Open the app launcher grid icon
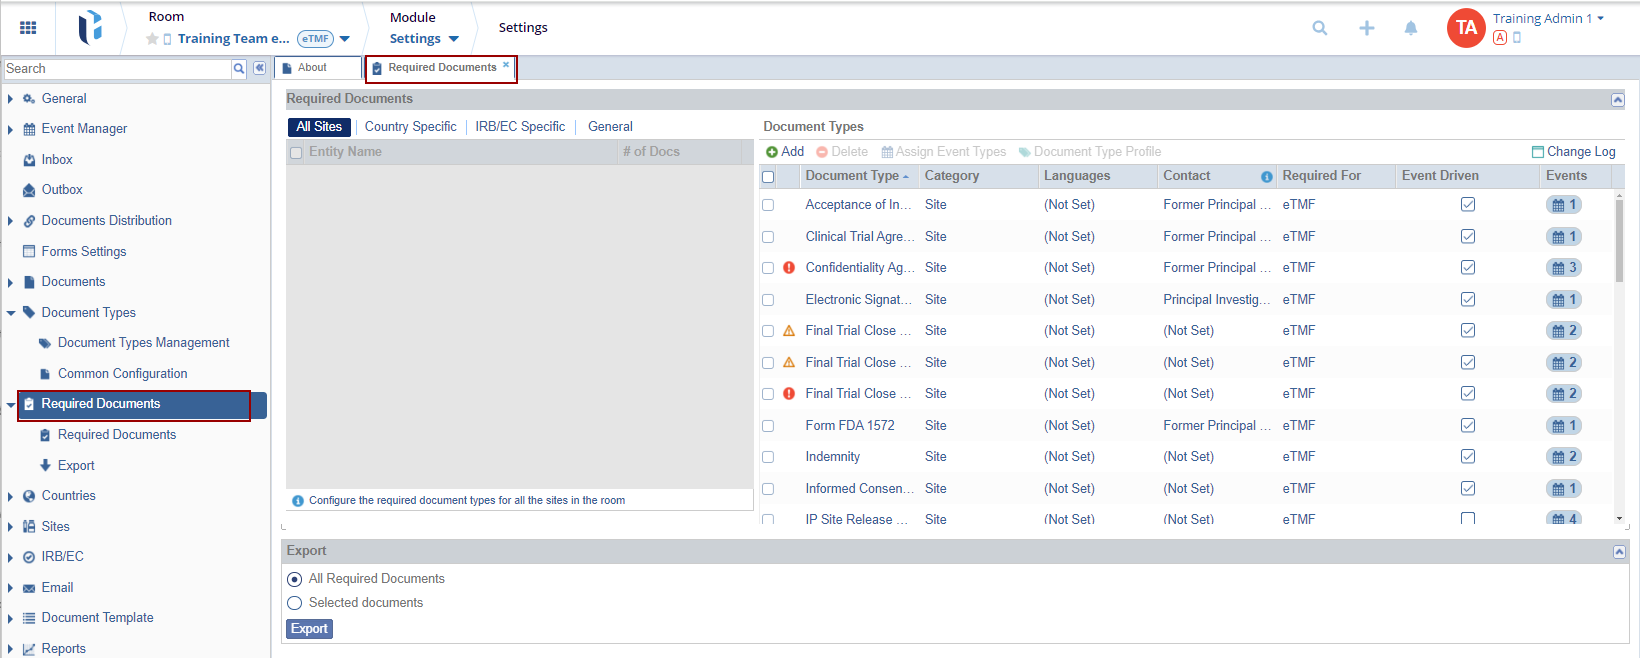 [28, 28]
